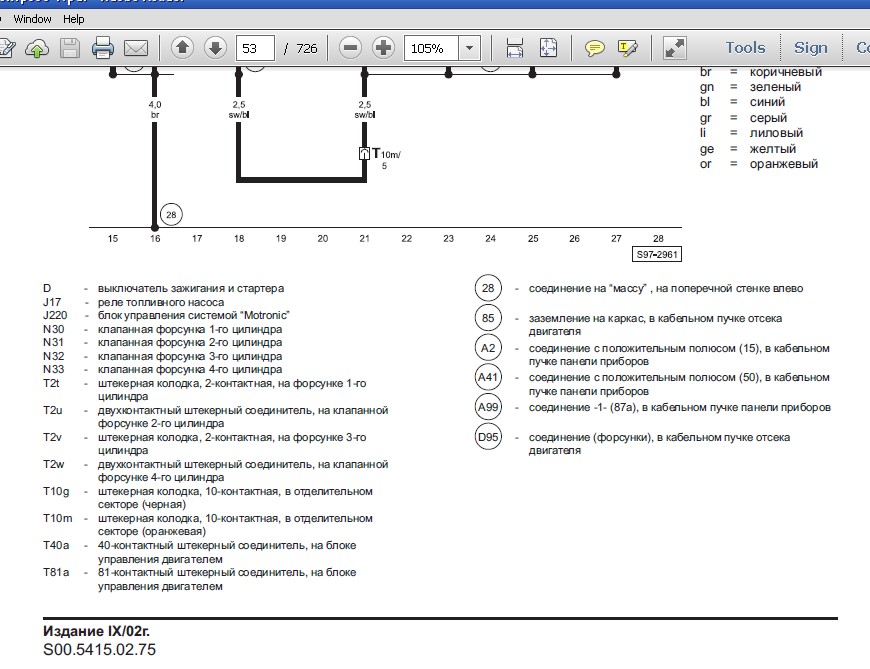Click the envelope email icon
The width and height of the screenshot is (870, 669).
136,48
